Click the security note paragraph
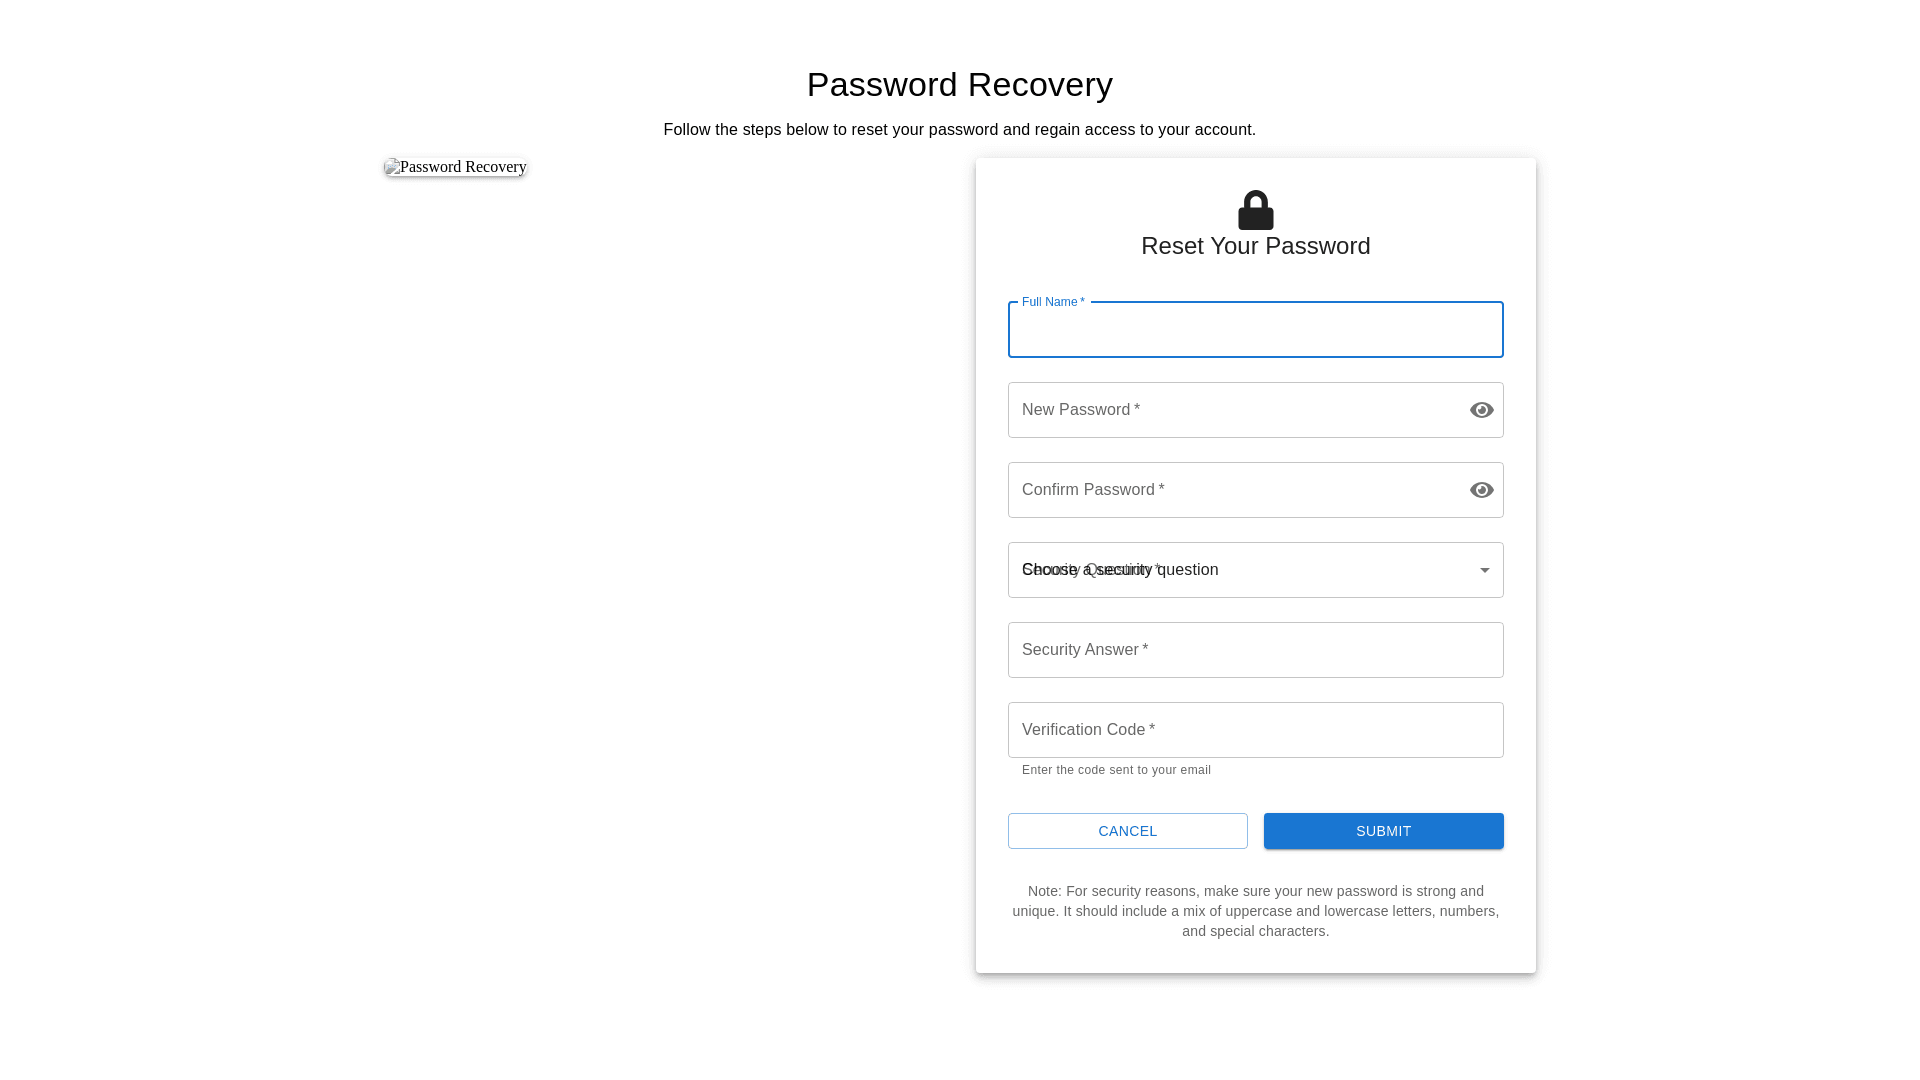Viewport: 1920px width, 1080px height. 1255,911
